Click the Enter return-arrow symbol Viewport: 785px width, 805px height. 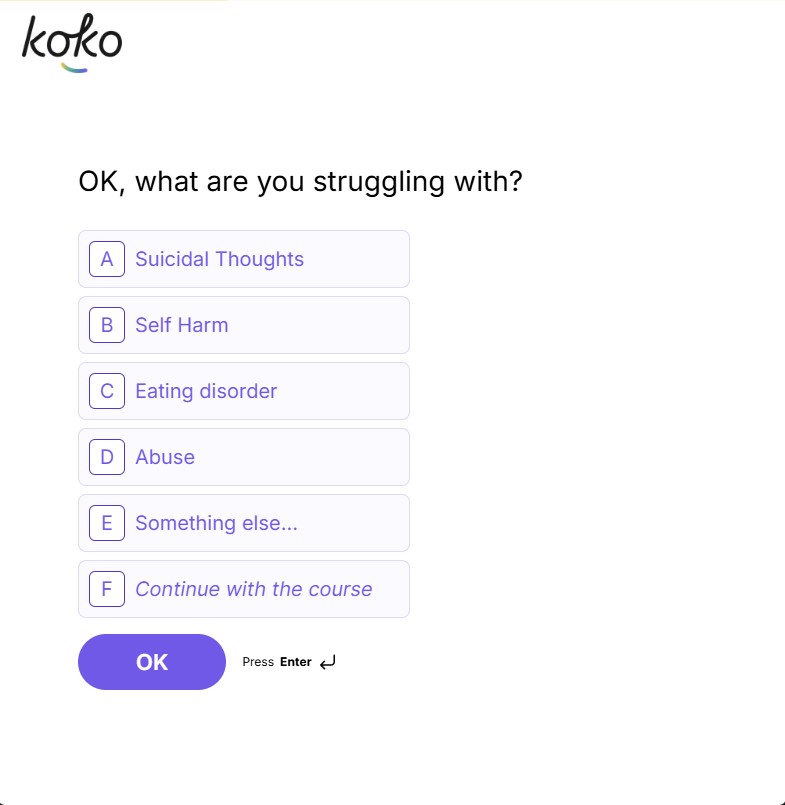327,661
